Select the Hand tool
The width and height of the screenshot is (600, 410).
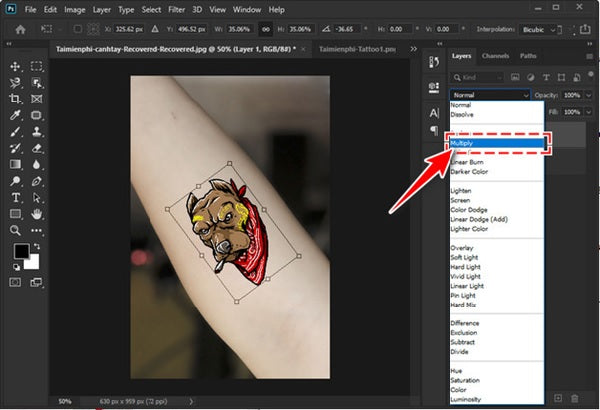pos(37,214)
